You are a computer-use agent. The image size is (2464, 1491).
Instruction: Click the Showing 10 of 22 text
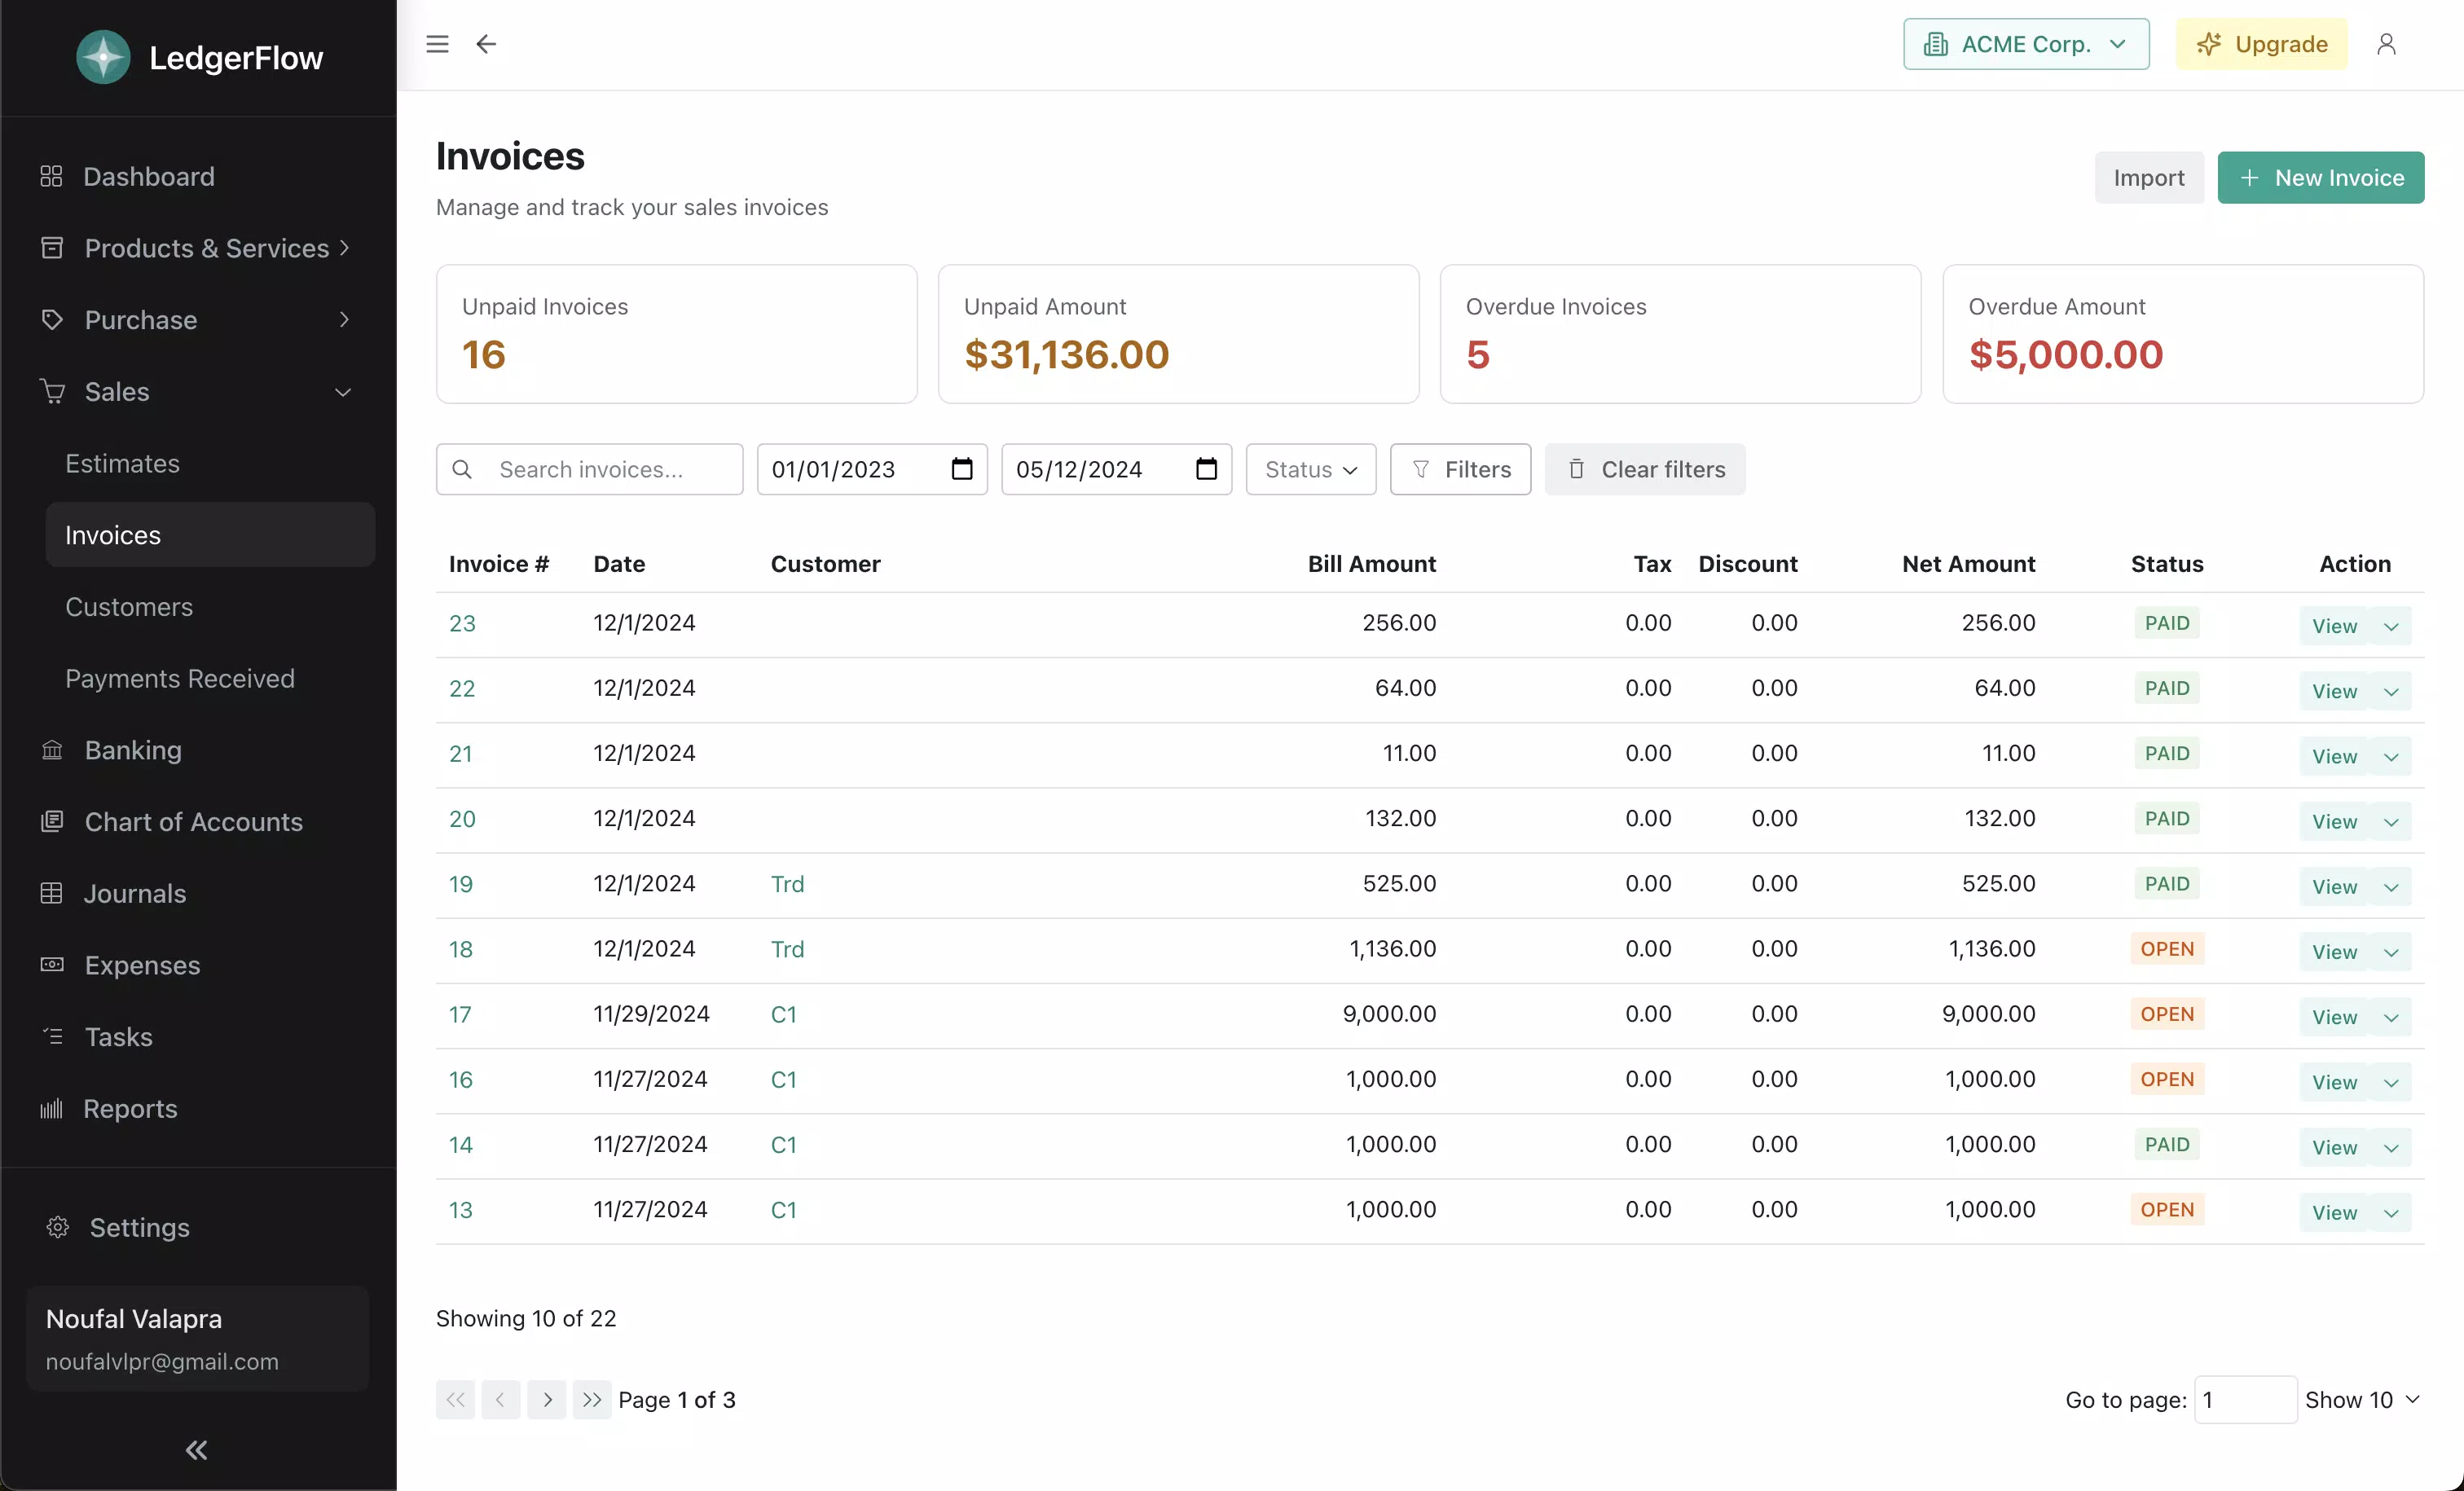pos(526,1319)
